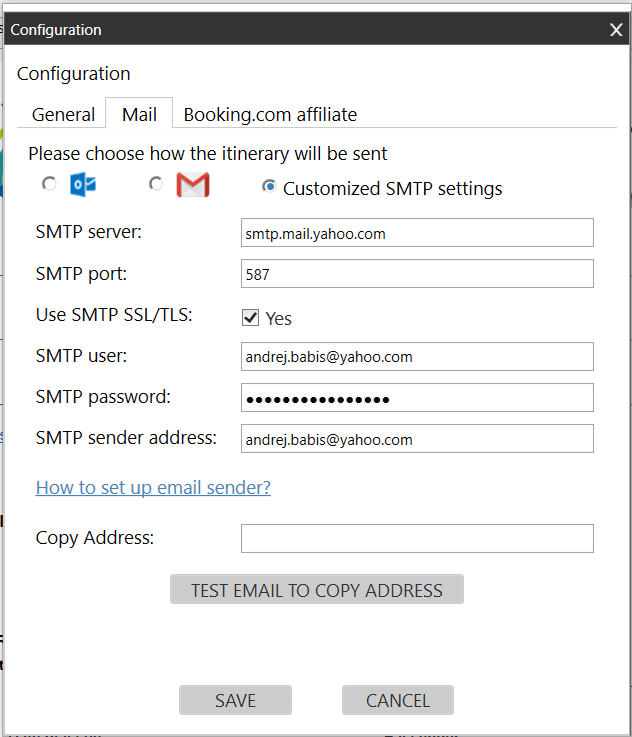Close the Configuration dialog window
The height and width of the screenshot is (737, 632).
616,30
